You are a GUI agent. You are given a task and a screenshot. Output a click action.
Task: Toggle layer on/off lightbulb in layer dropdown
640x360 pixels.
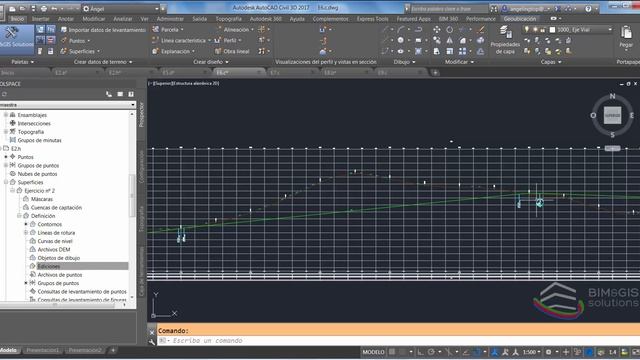527,29
